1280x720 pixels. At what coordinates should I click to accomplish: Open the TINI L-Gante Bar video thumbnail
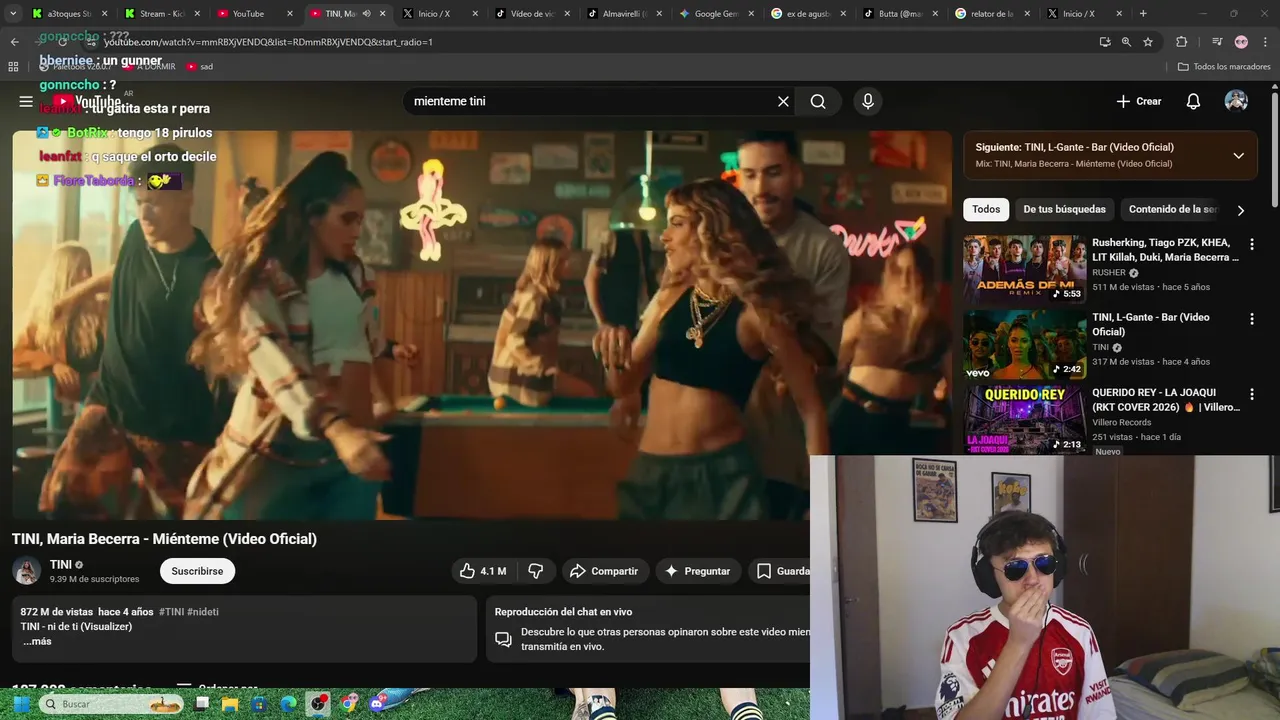coord(1024,344)
